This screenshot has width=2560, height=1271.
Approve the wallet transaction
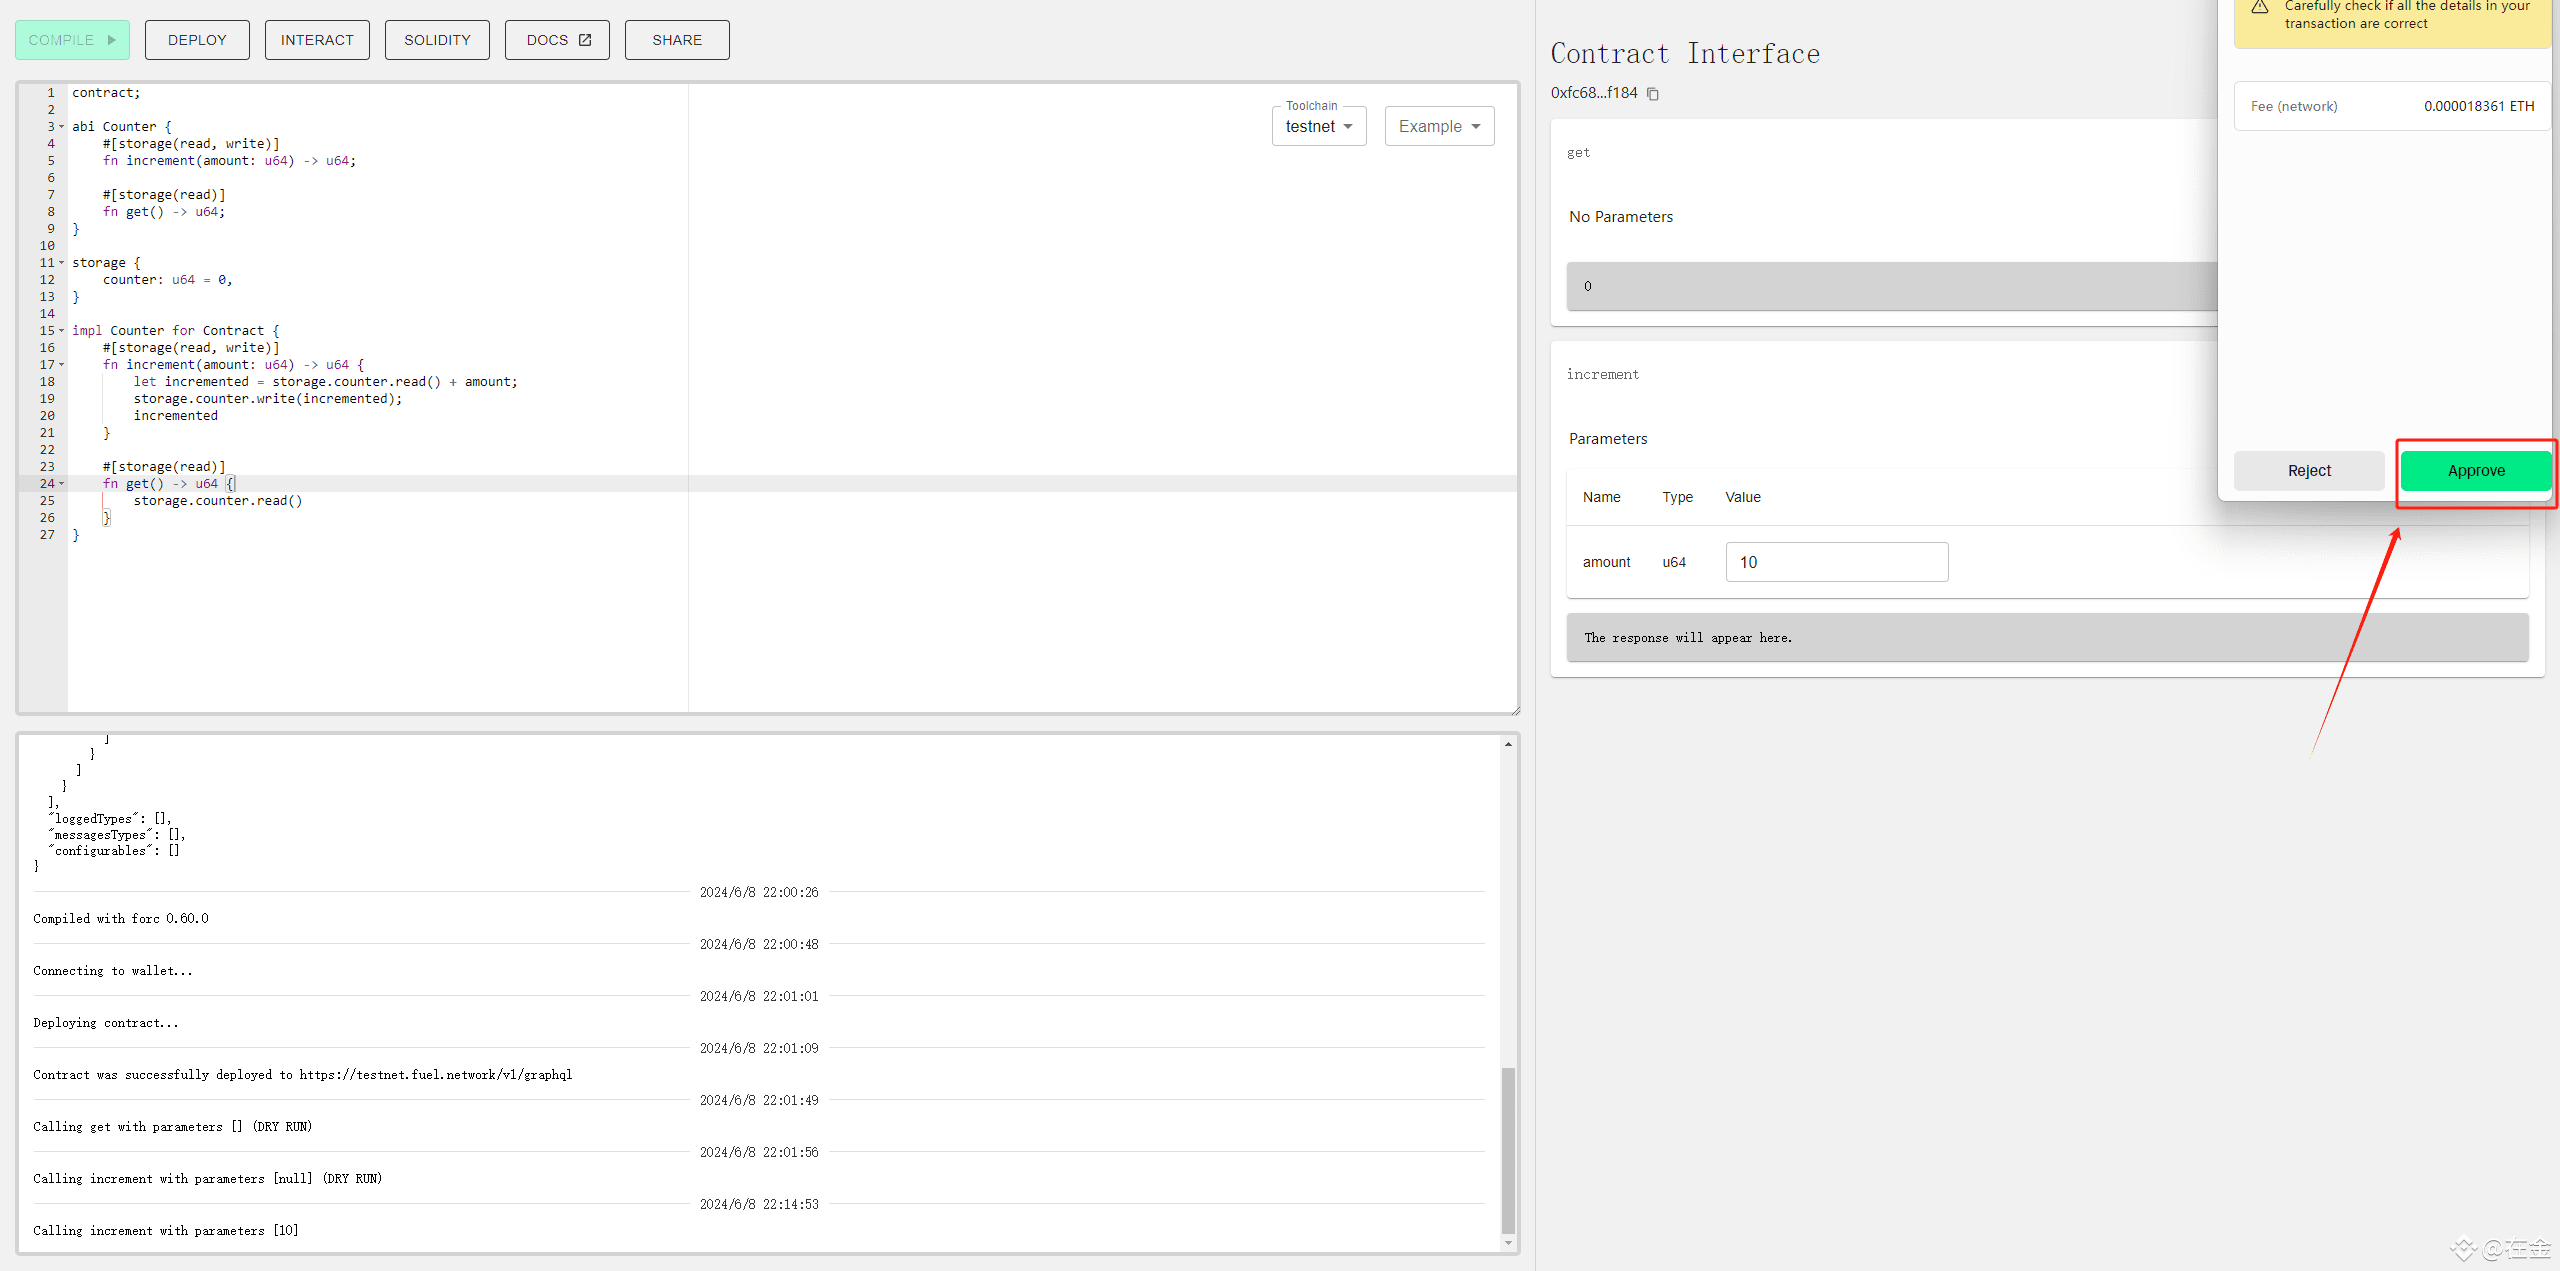click(2475, 471)
